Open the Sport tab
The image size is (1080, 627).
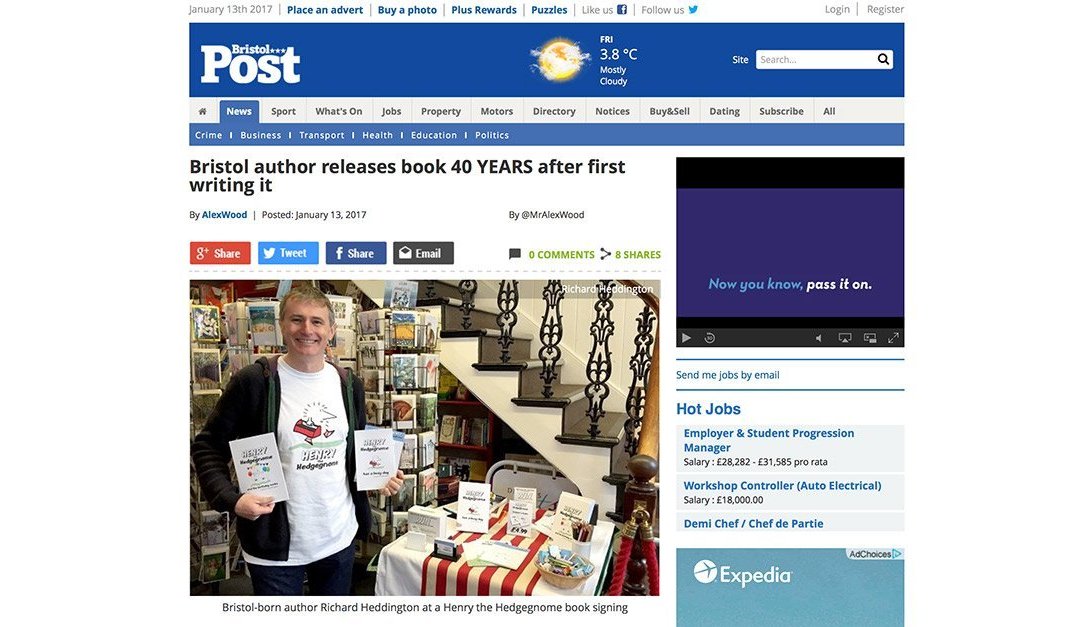coord(283,111)
